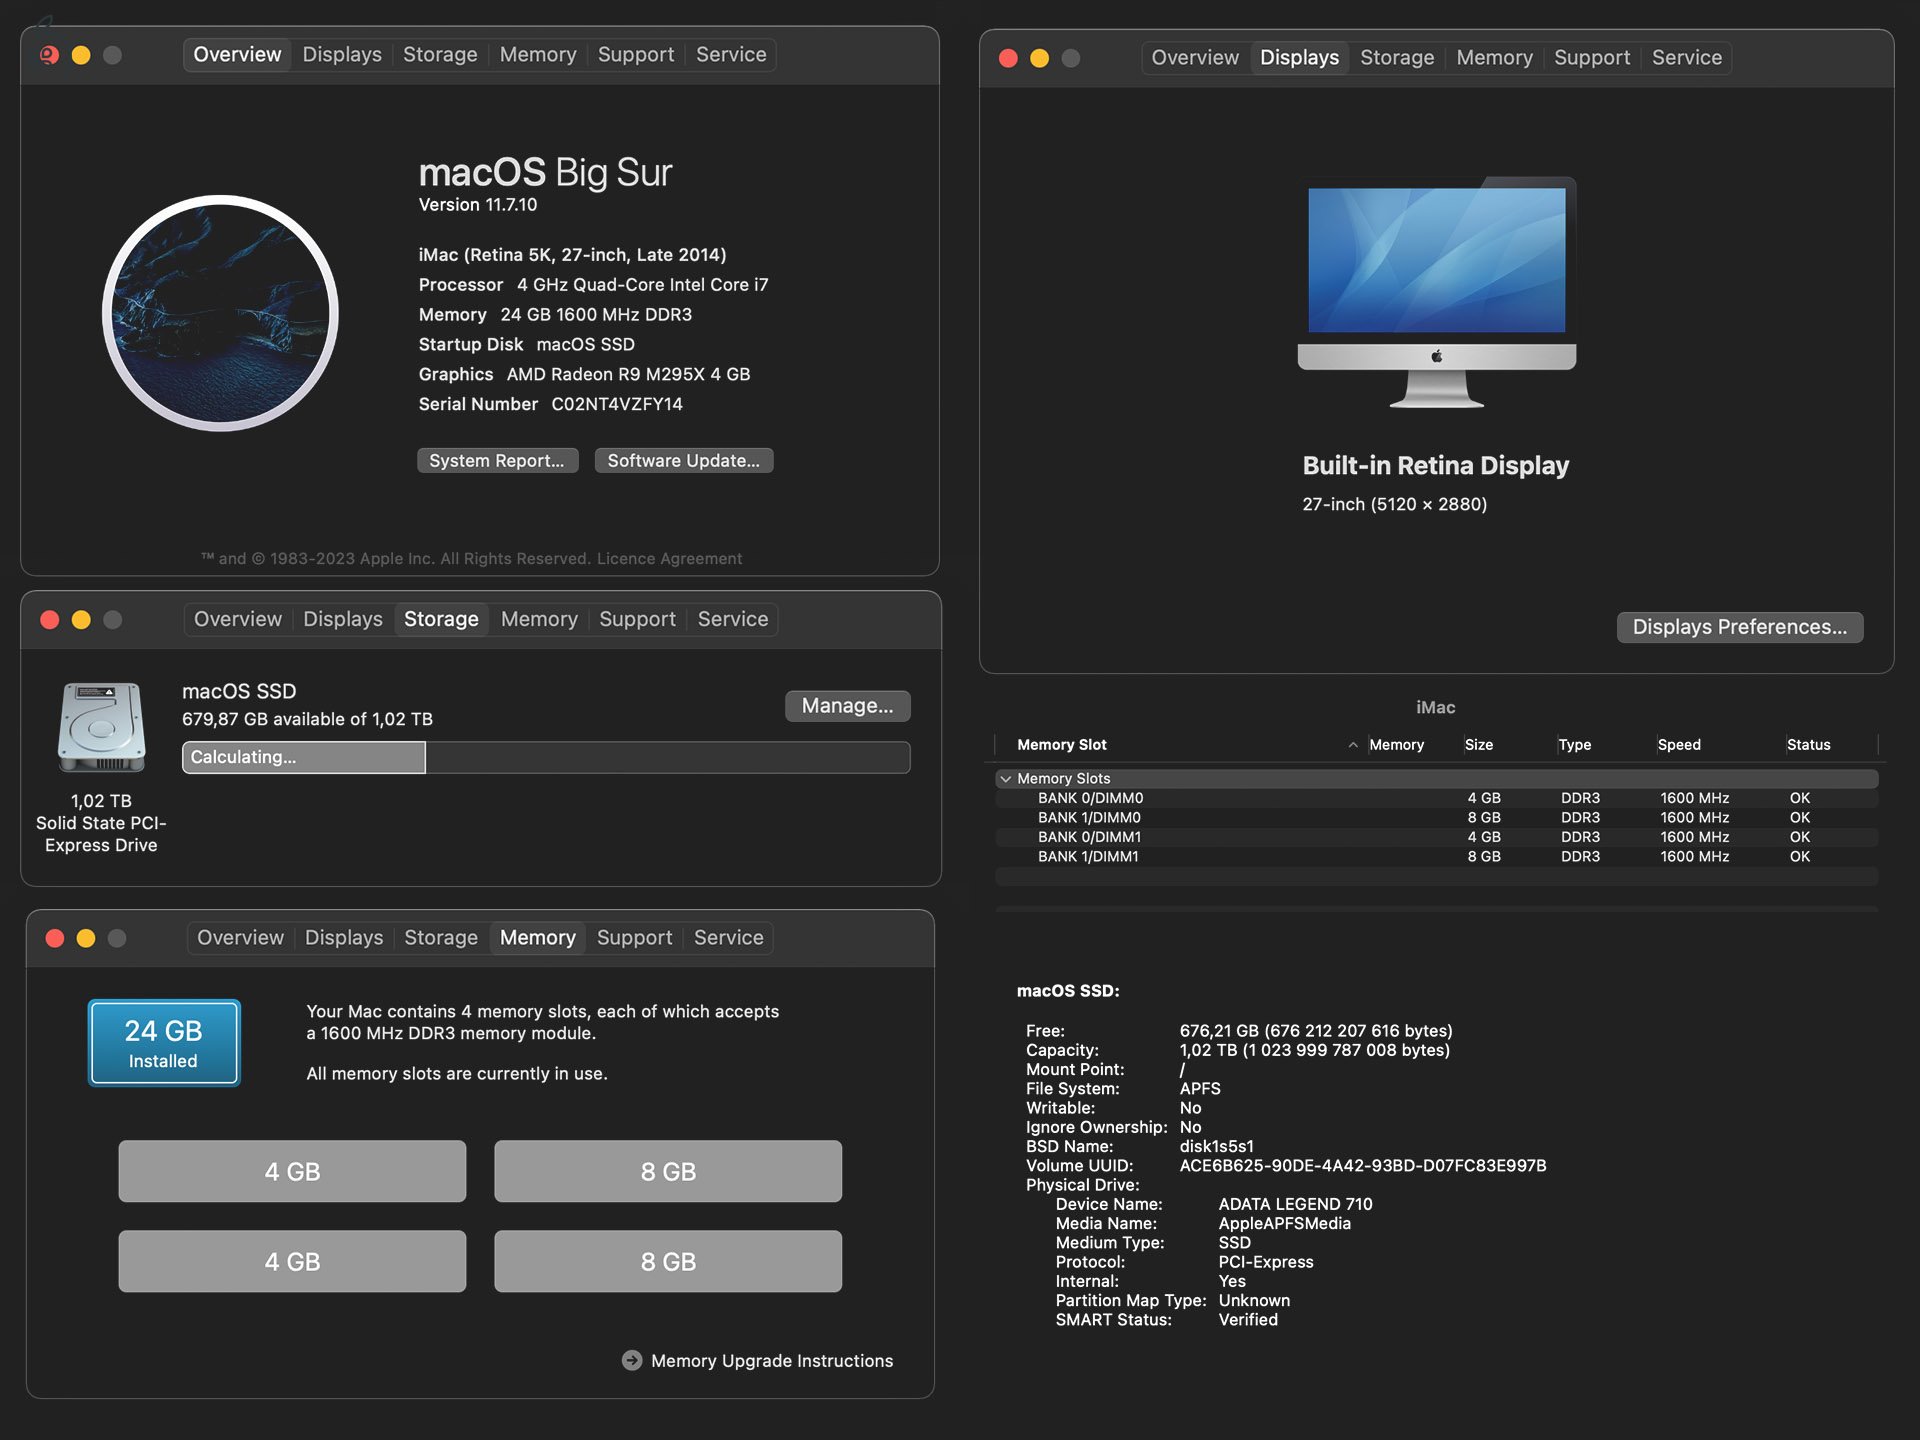Click the lower 8 GB memory slot graphic
Image resolution: width=1920 pixels, height=1440 pixels.
point(667,1261)
